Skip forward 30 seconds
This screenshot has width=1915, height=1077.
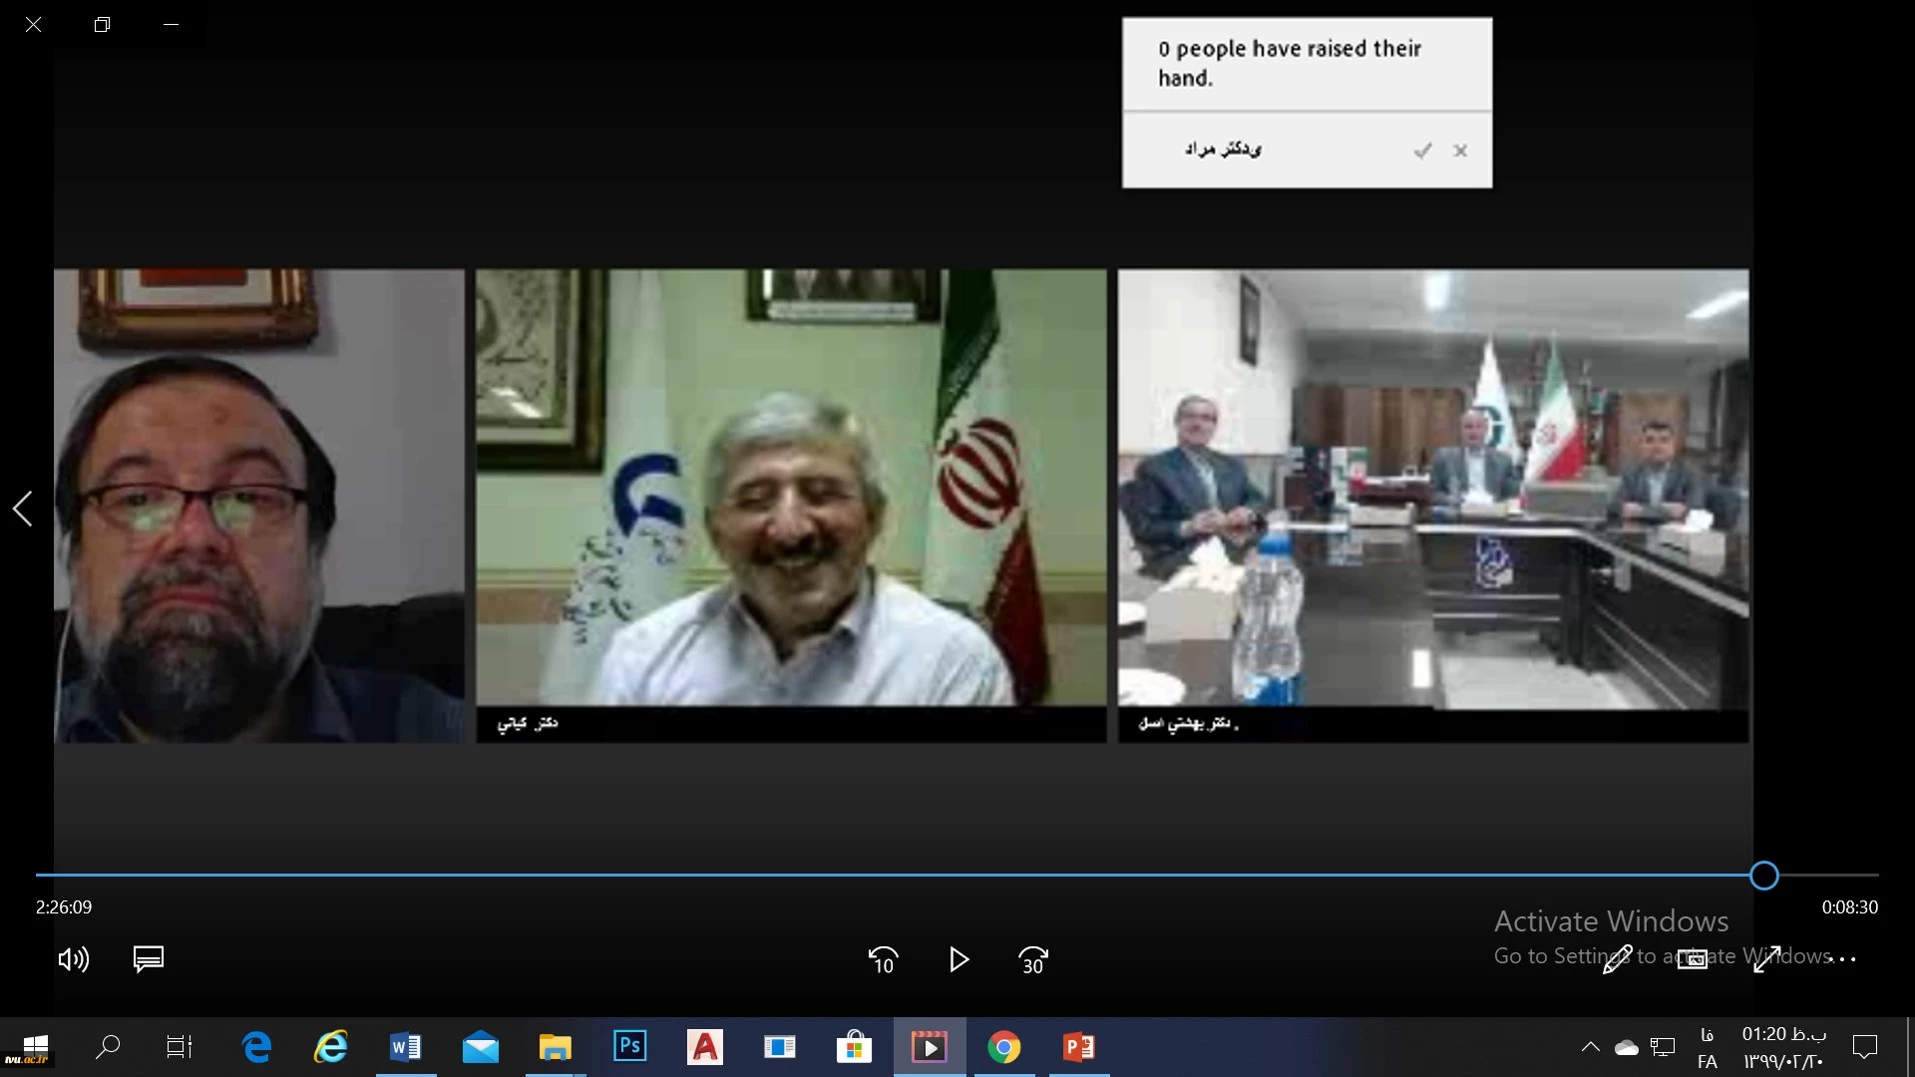click(x=1033, y=960)
